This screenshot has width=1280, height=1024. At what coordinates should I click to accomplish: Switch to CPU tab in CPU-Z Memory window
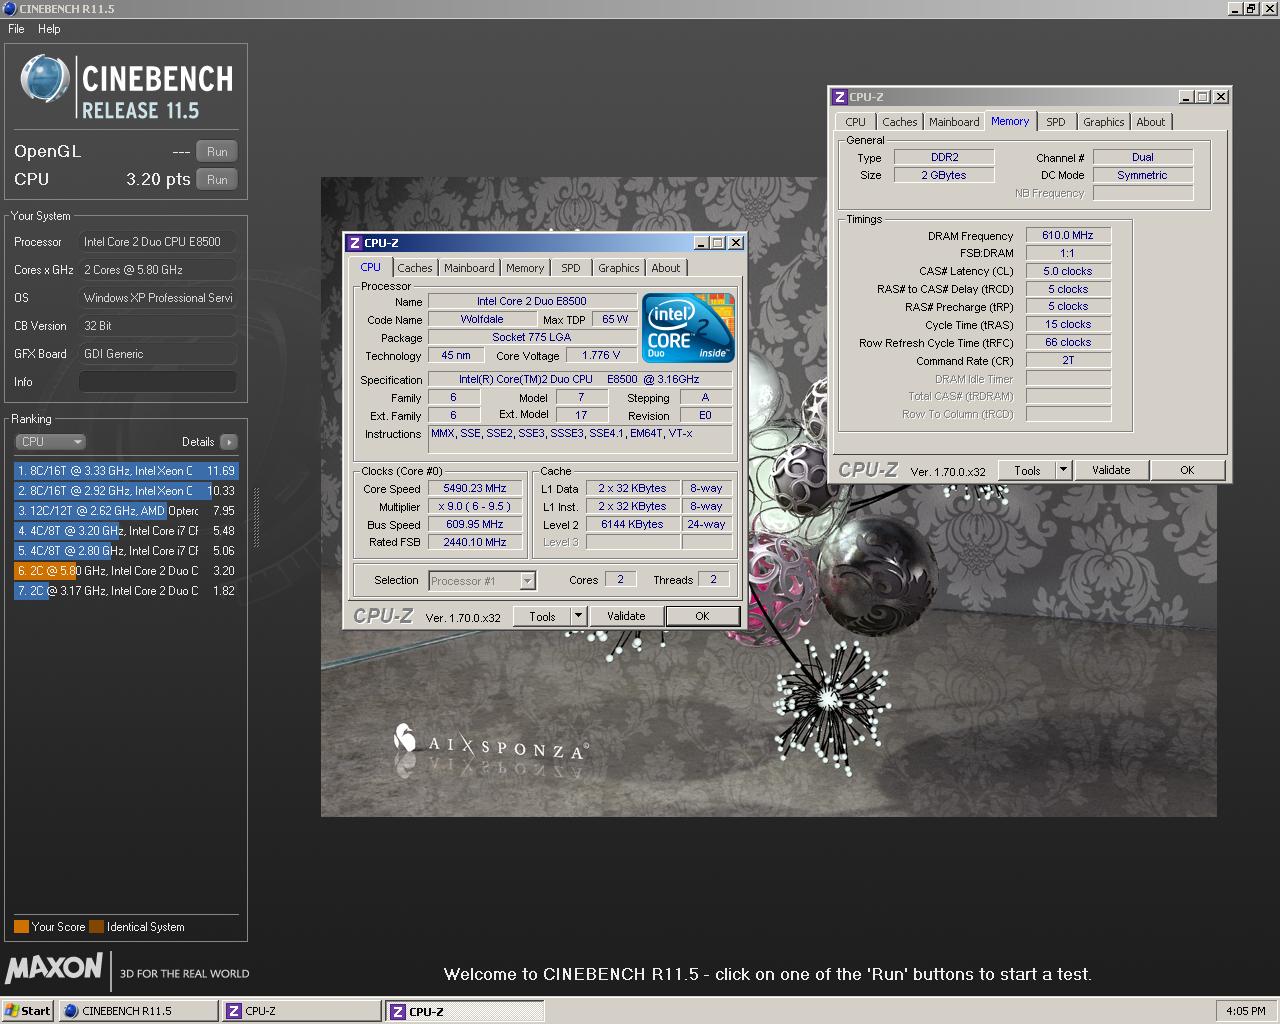(x=856, y=122)
